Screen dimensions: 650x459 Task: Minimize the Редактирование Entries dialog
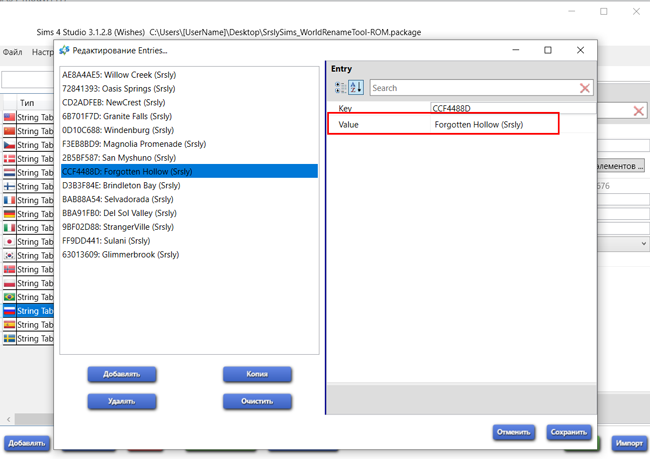(516, 50)
